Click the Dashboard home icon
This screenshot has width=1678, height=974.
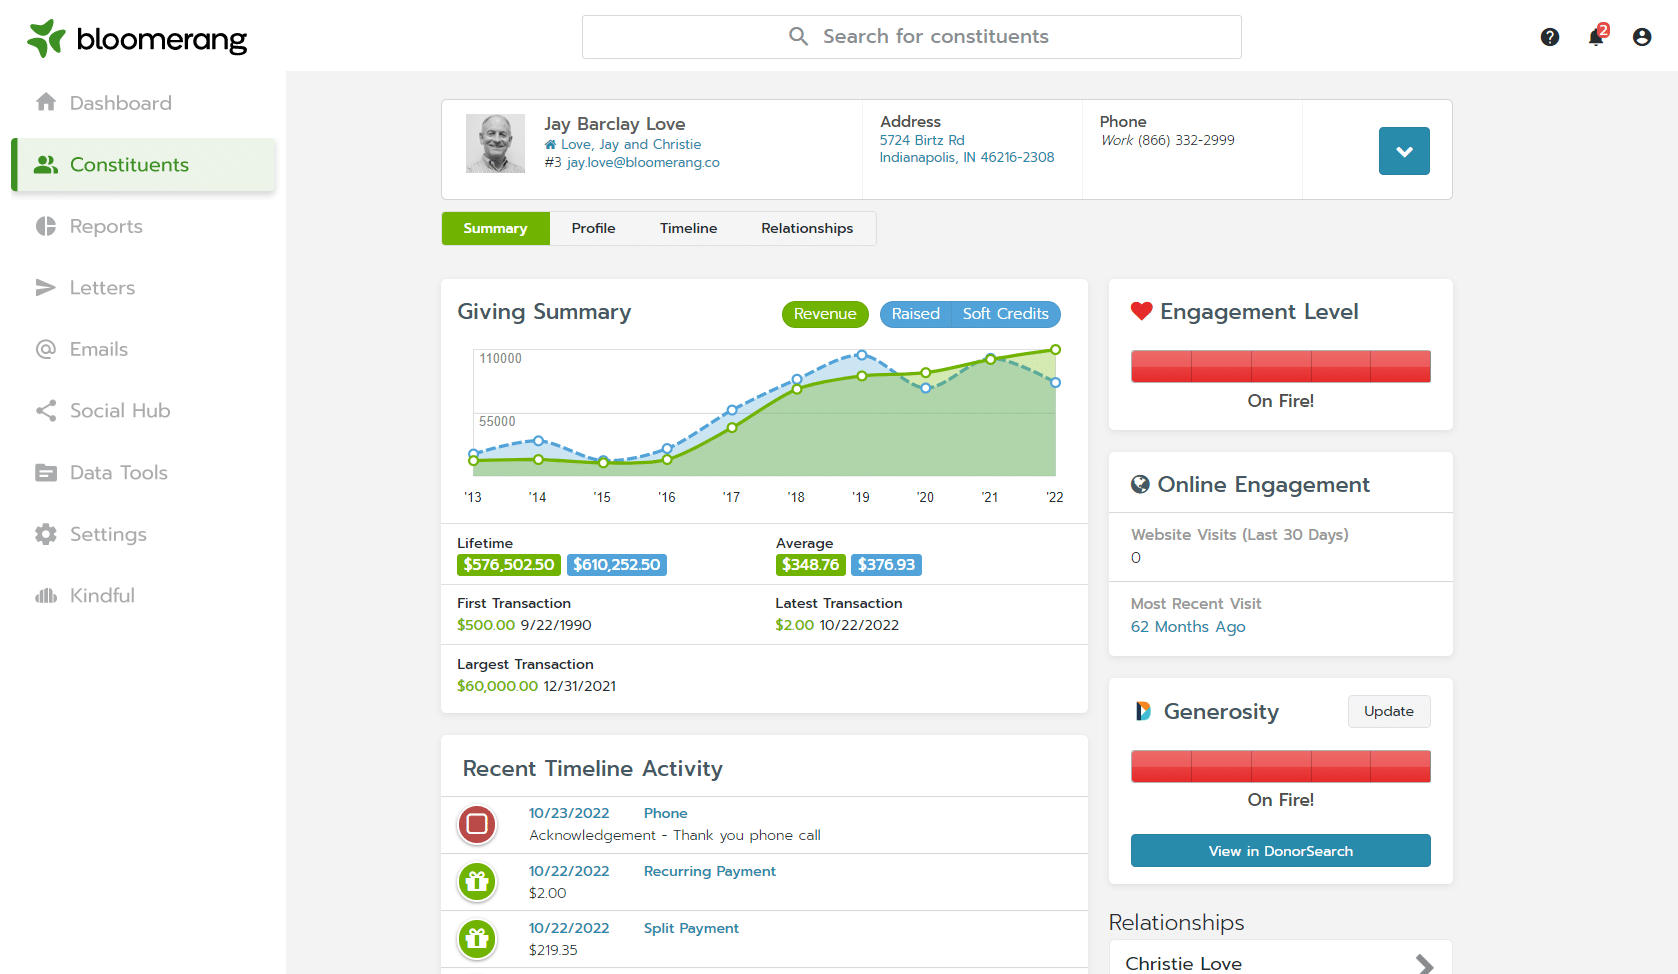(x=46, y=102)
